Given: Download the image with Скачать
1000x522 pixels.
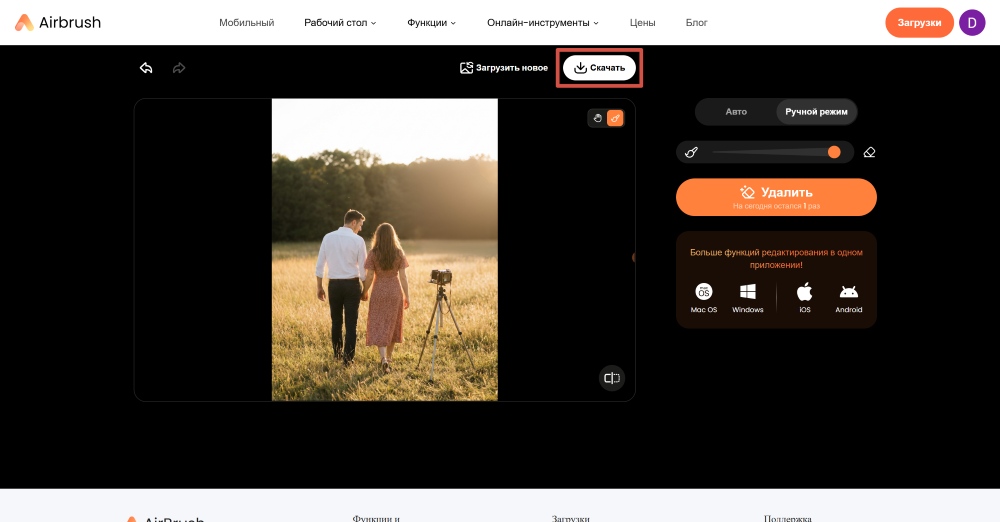Looking at the screenshot, I should [599, 68].
